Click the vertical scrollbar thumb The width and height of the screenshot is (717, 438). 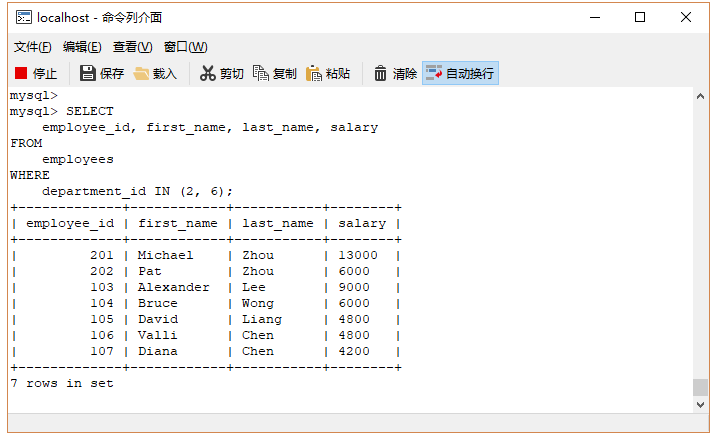[700, 387]
